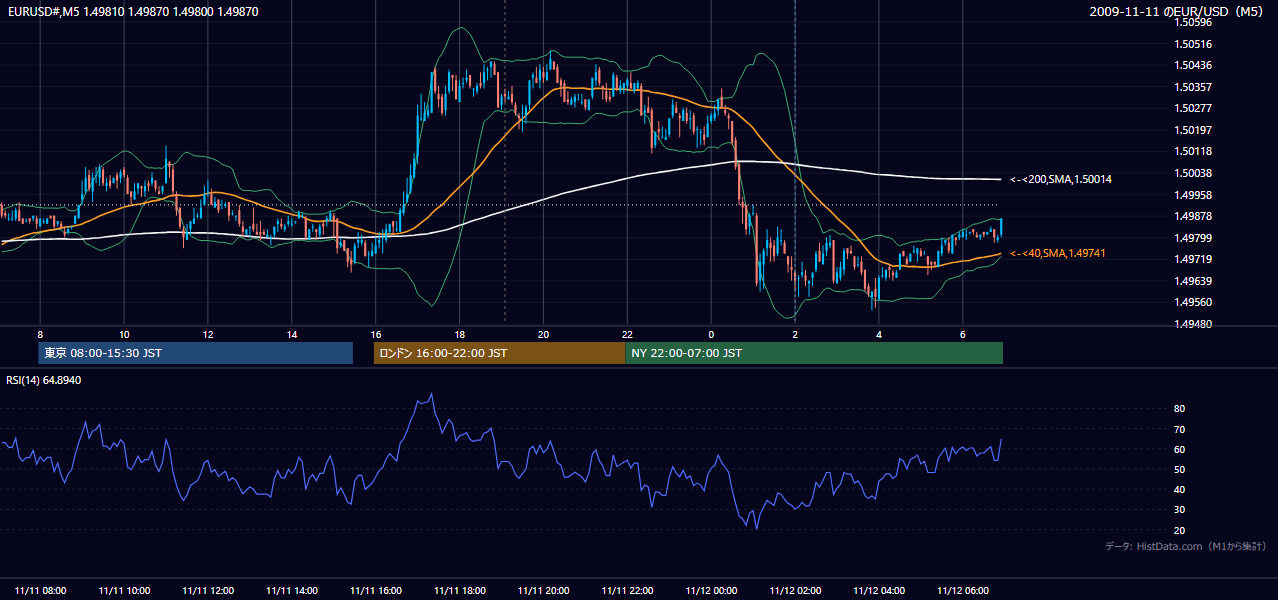Click price axis value 1.49639
The width and height of the screenshot is (1278, 600).
pos(1193,281)
